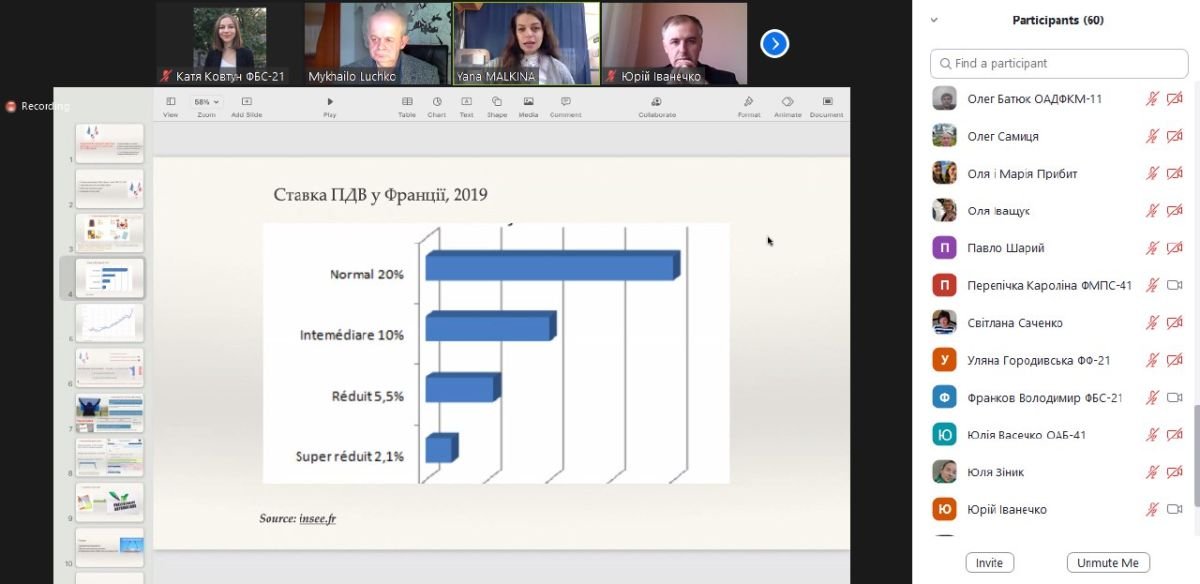
Task: Select Юрій Іванечко video tile
Action: pos(675,43)
